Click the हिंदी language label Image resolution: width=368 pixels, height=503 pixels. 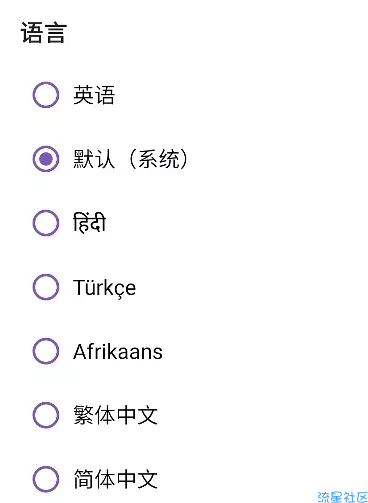[x=89, y=222]
